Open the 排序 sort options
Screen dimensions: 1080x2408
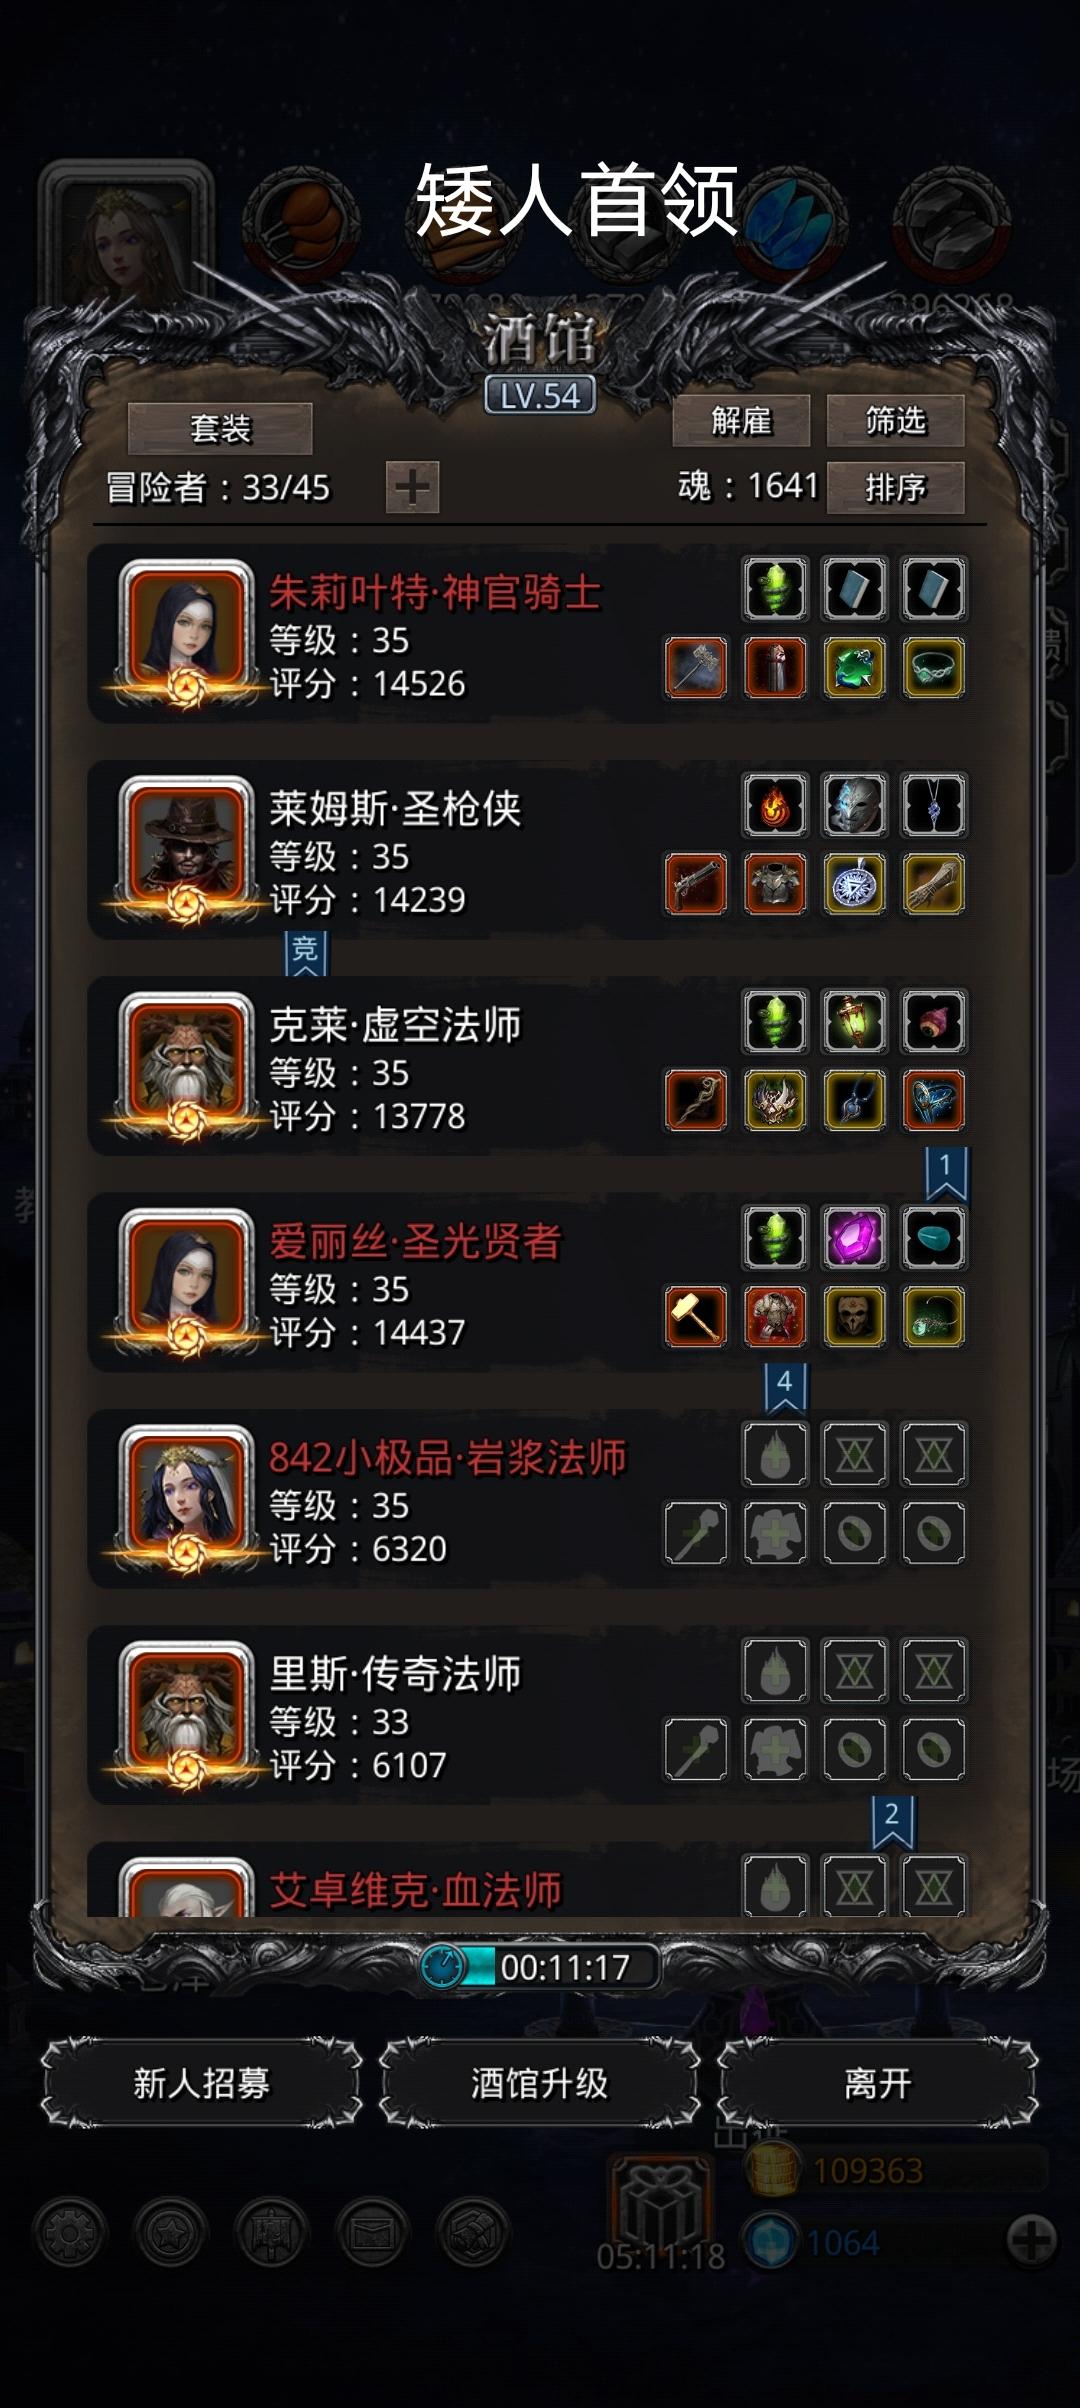click(895, 487)
